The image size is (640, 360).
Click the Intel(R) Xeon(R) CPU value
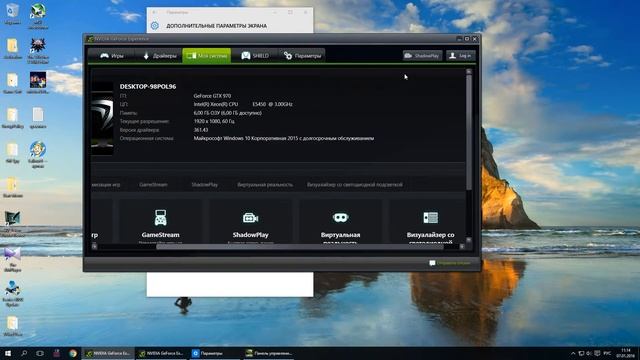(243, 104)
